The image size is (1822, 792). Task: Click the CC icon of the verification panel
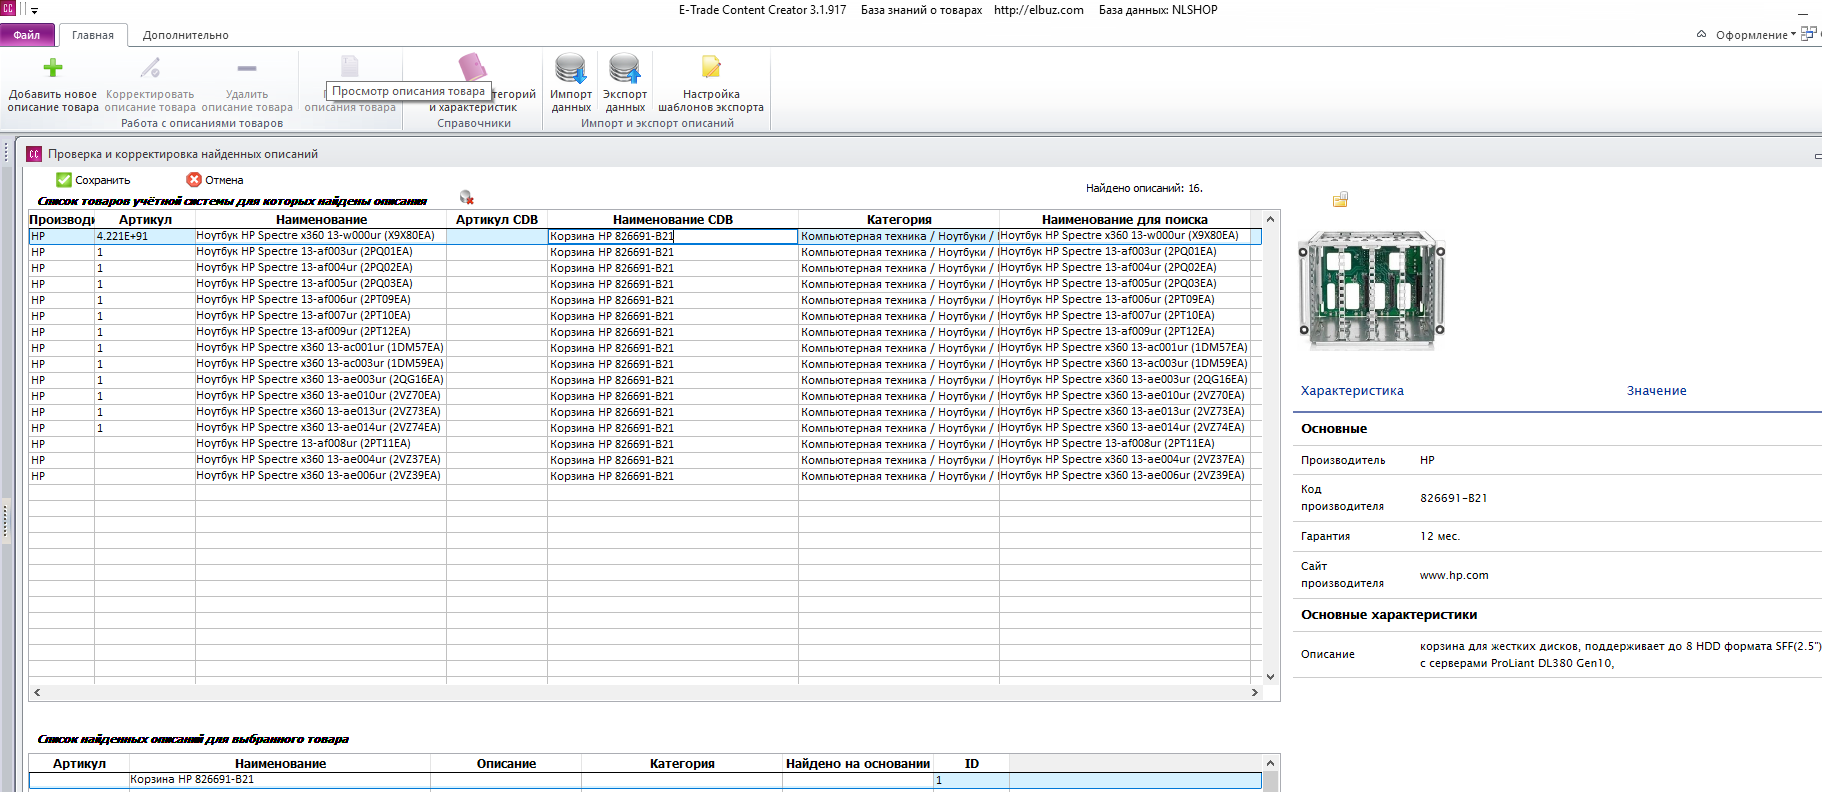(34, 154)
